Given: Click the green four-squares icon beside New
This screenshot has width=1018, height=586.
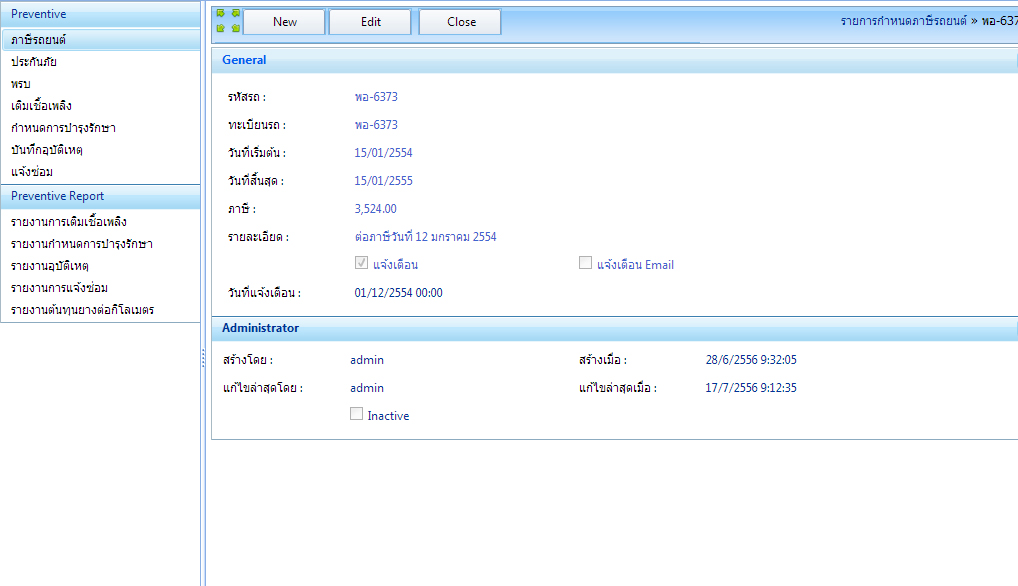Looking at the screenshot, I should coord(228,21).
